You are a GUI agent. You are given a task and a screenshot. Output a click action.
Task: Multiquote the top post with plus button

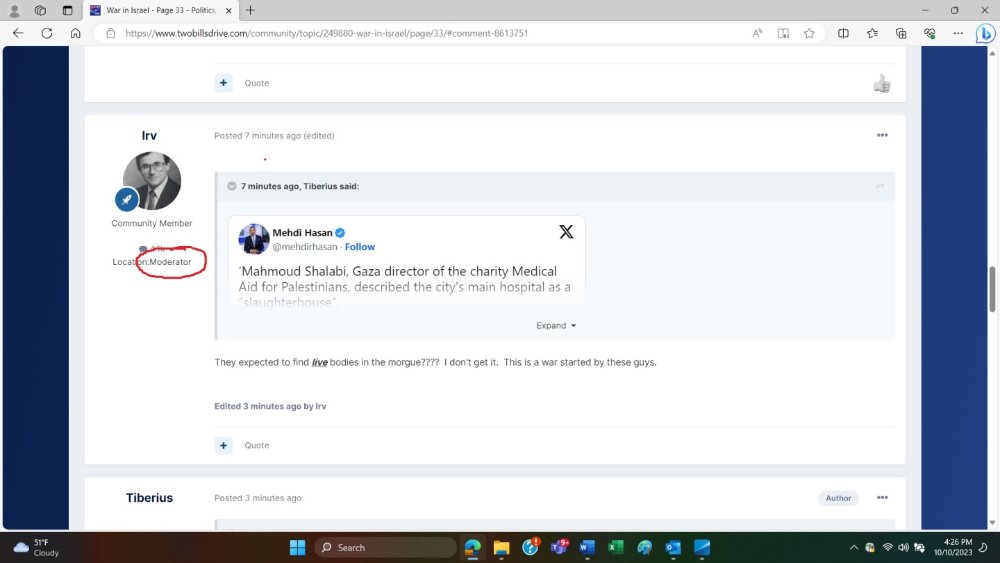click(x=223, y=83)
